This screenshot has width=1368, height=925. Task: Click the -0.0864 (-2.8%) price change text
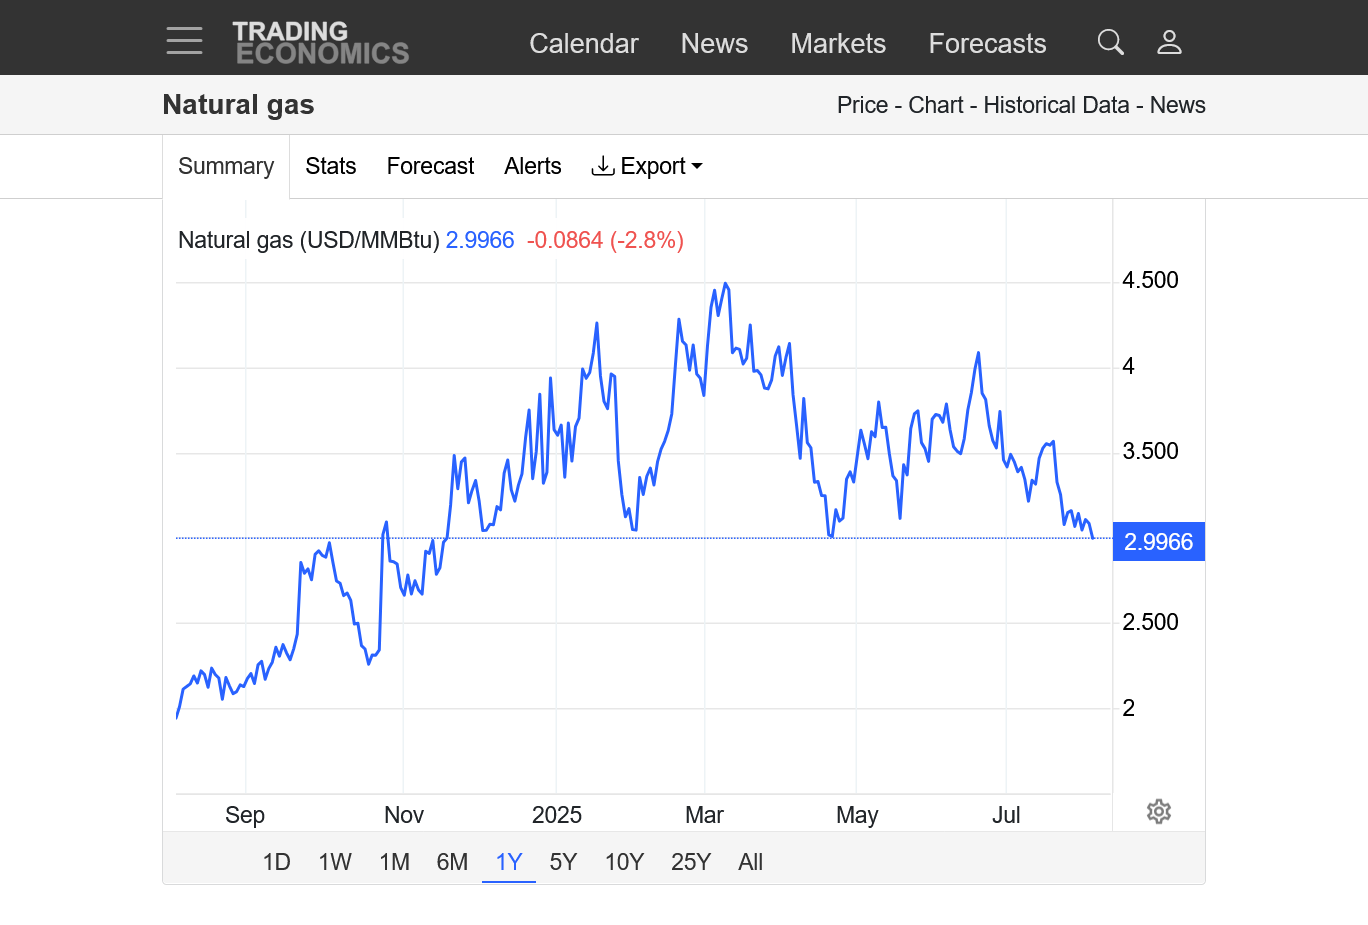(x=605, y=240)
